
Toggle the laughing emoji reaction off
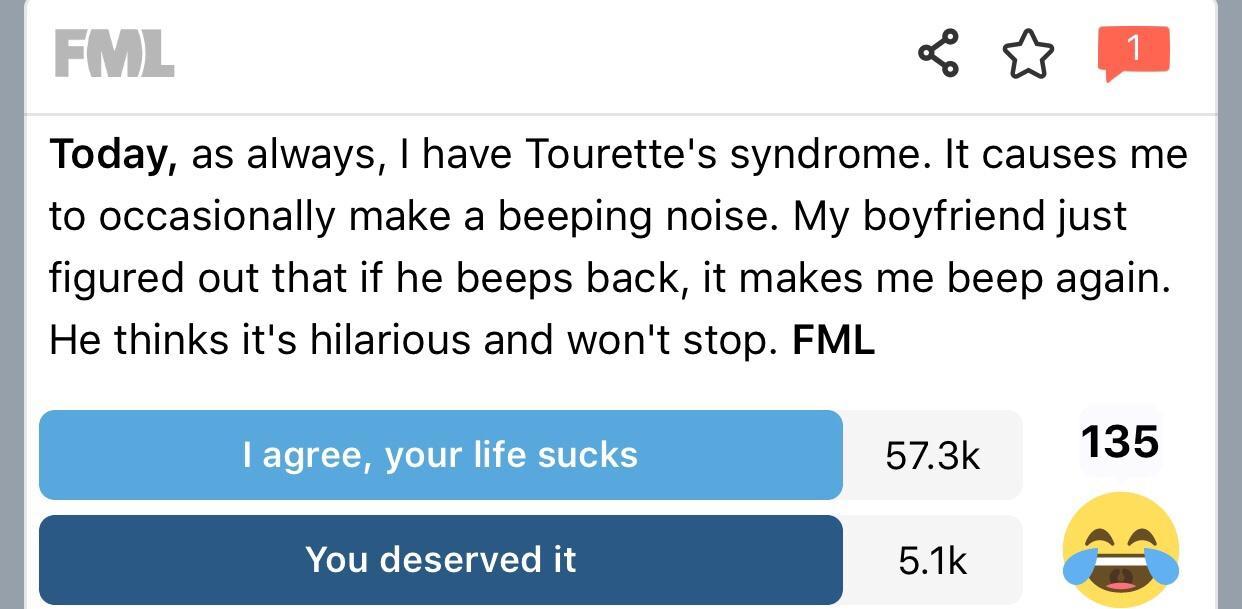[x=1119, y=548]
